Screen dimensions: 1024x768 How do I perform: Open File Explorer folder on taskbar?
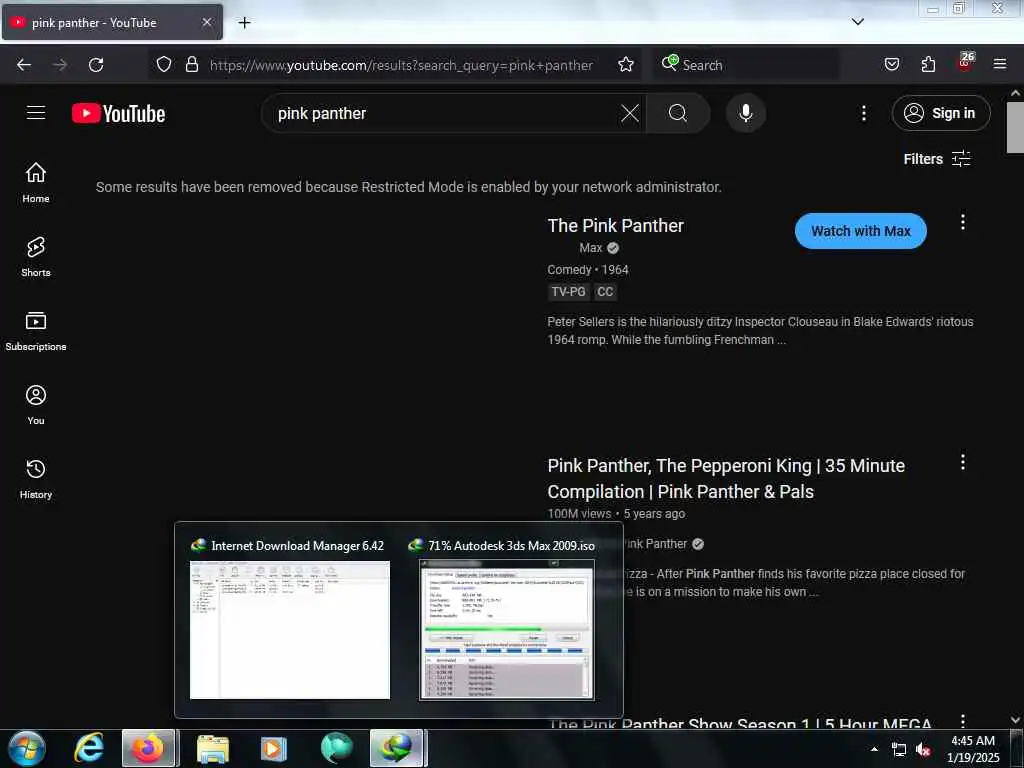(x=212, y=748)
